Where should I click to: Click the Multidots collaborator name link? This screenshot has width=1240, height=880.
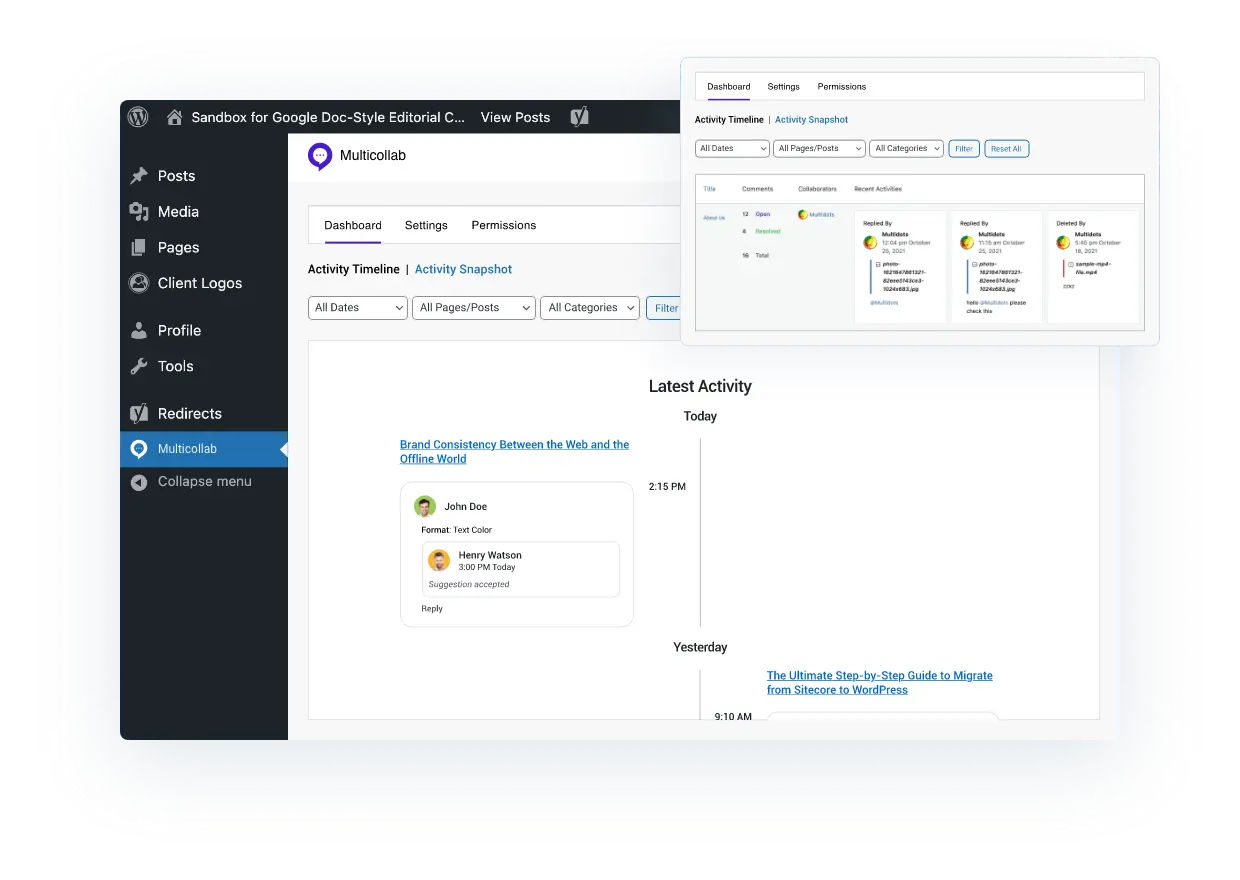[x=822, y=214]
